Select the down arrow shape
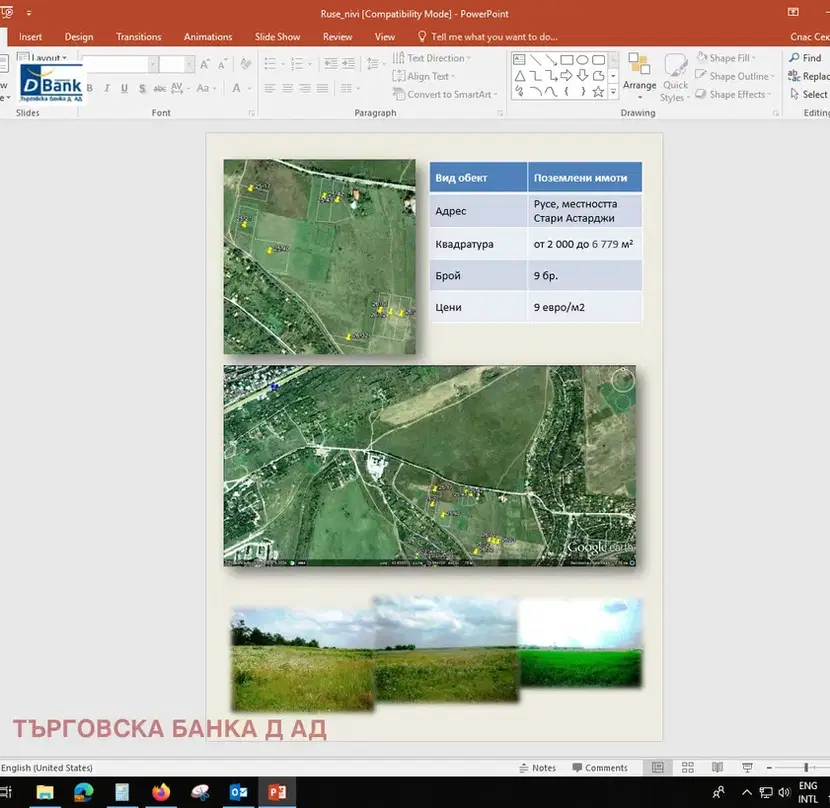The width and height of the screenshot is (830, 808). pos(582,75)
